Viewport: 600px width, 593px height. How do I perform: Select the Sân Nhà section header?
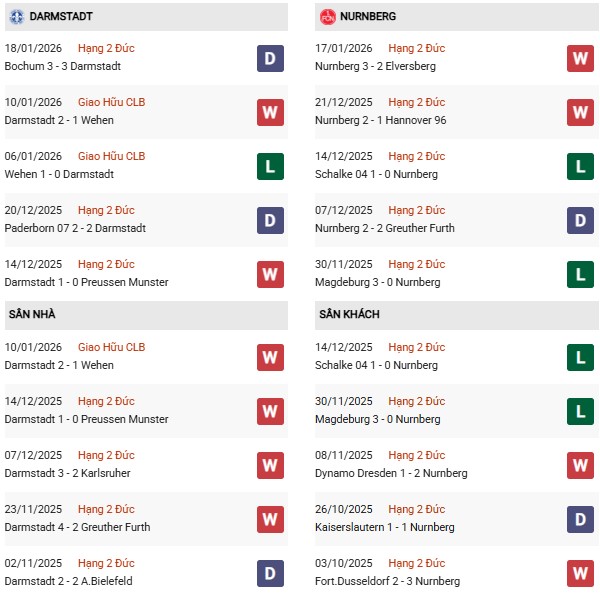(x=33, y=315)
